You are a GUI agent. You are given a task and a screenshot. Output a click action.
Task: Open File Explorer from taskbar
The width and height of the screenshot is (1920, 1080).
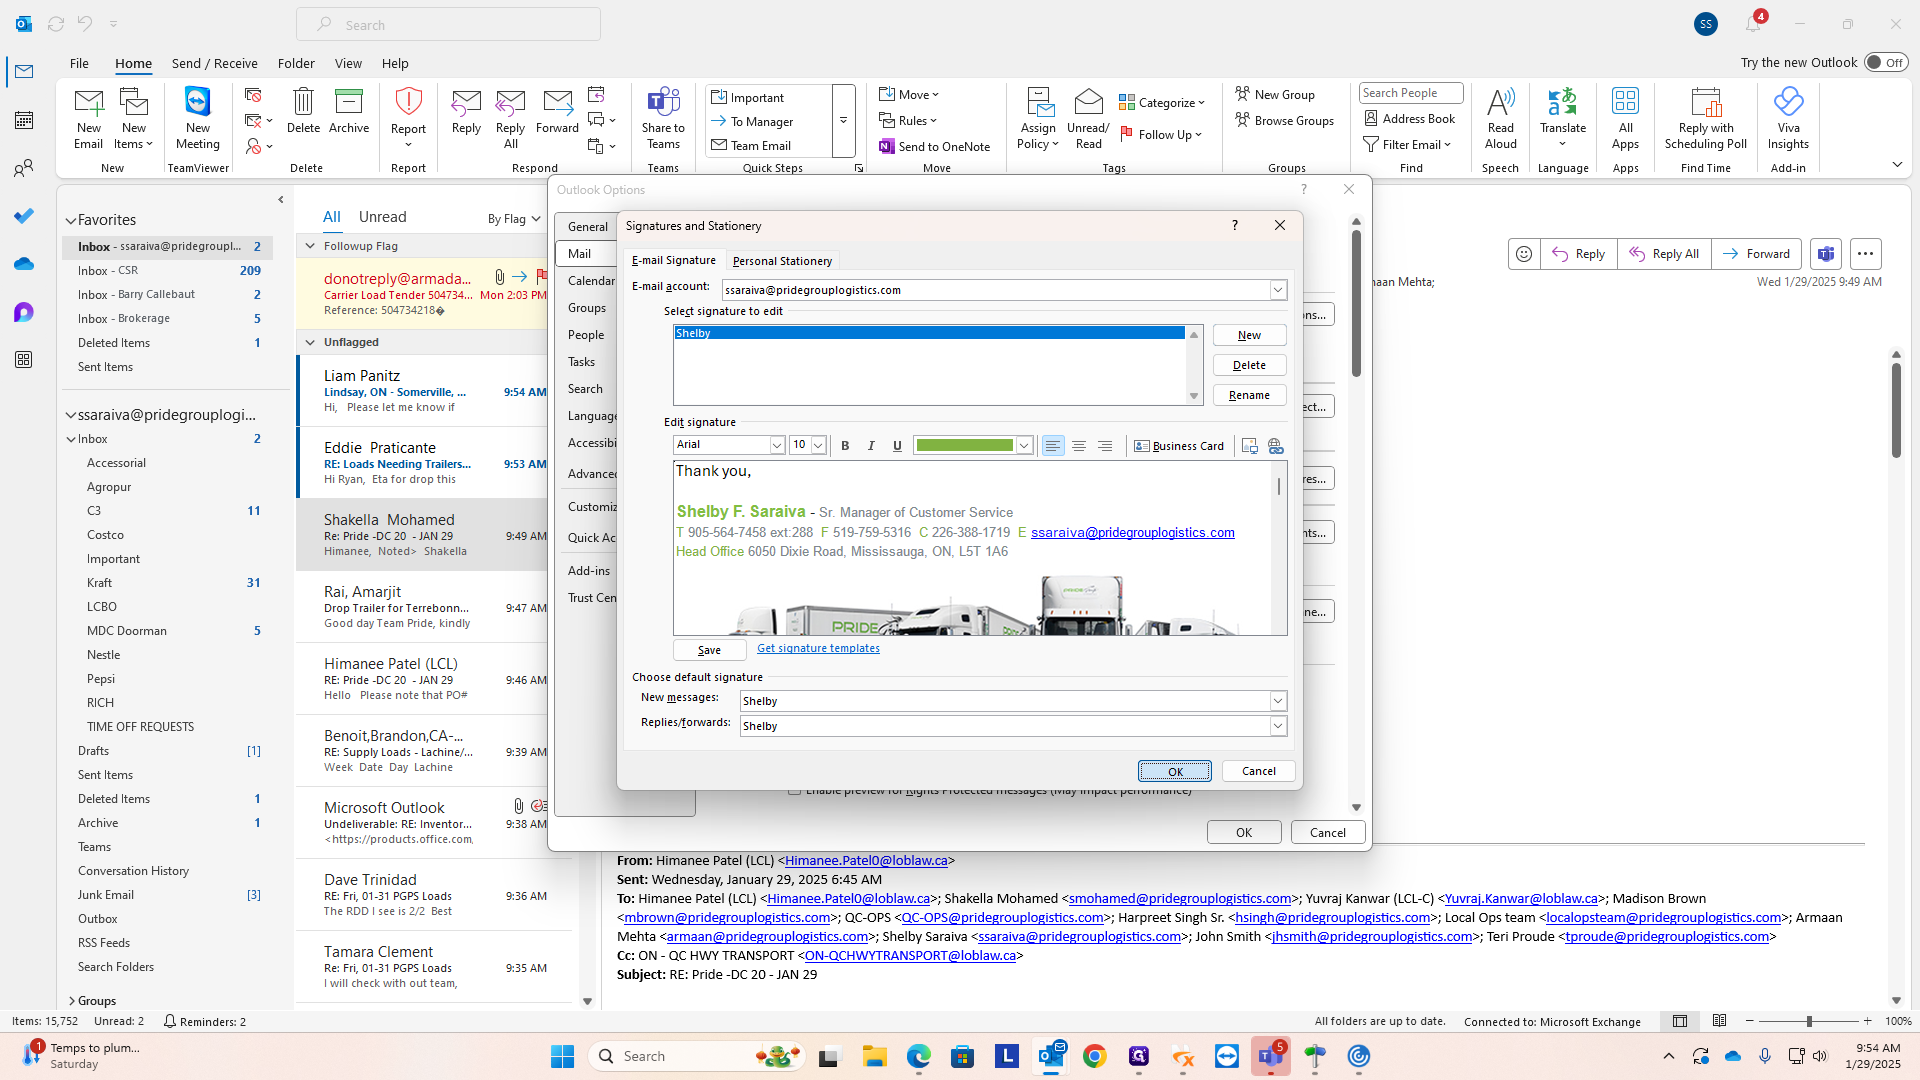(x=874, y=1056)
